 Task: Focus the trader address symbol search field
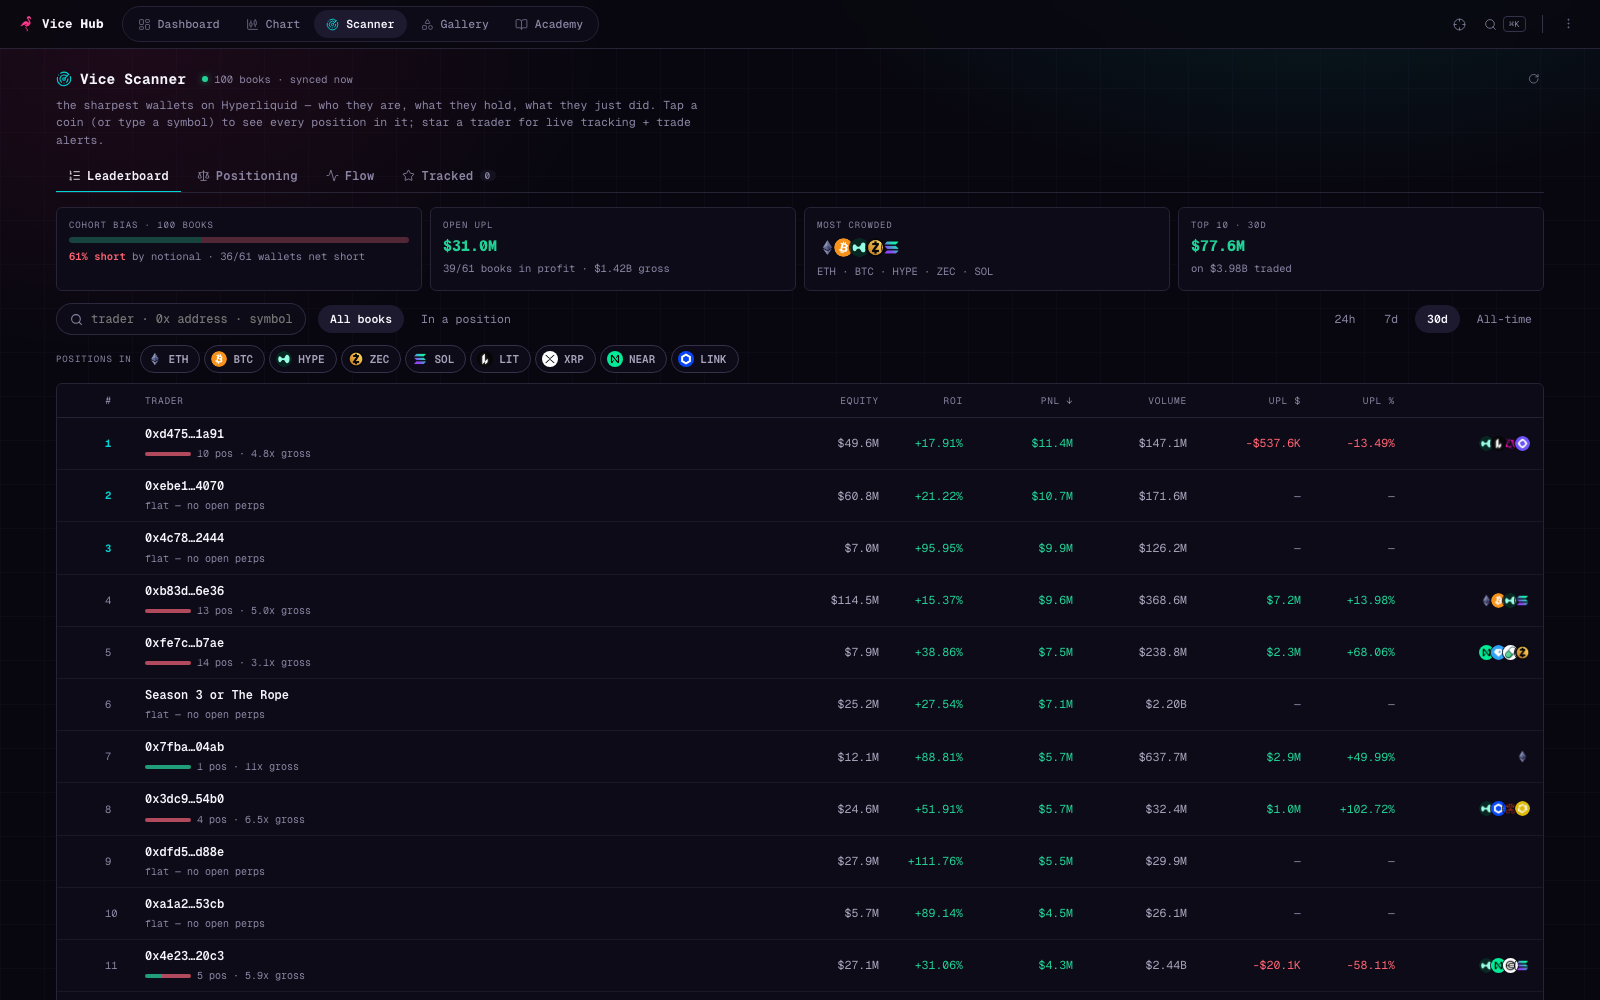[181, 319]
